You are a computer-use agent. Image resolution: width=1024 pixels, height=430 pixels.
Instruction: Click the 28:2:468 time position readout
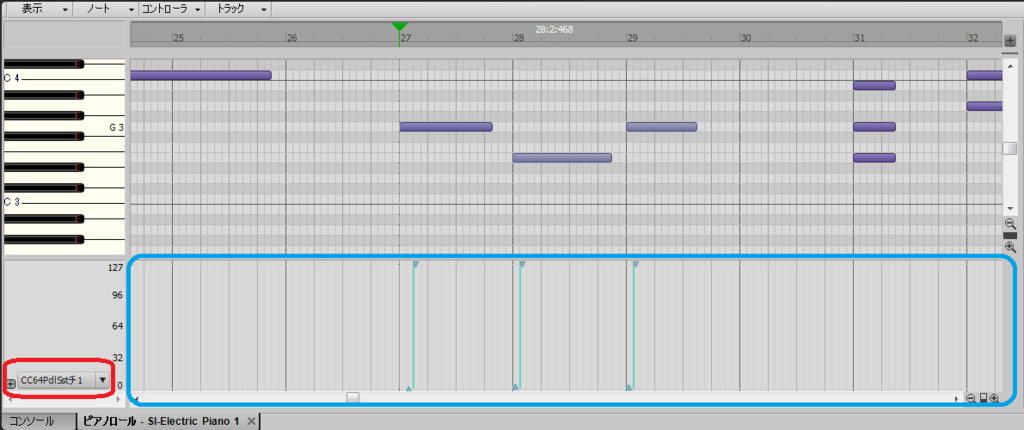[554, 29]
